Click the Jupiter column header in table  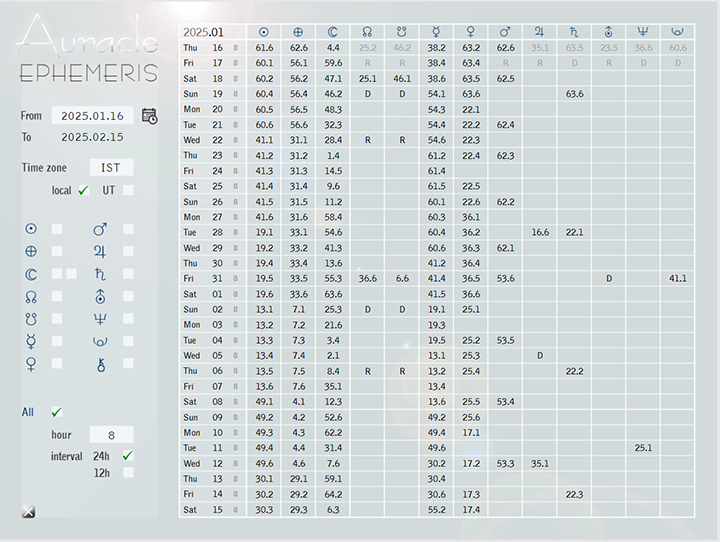tap(539, 32)
